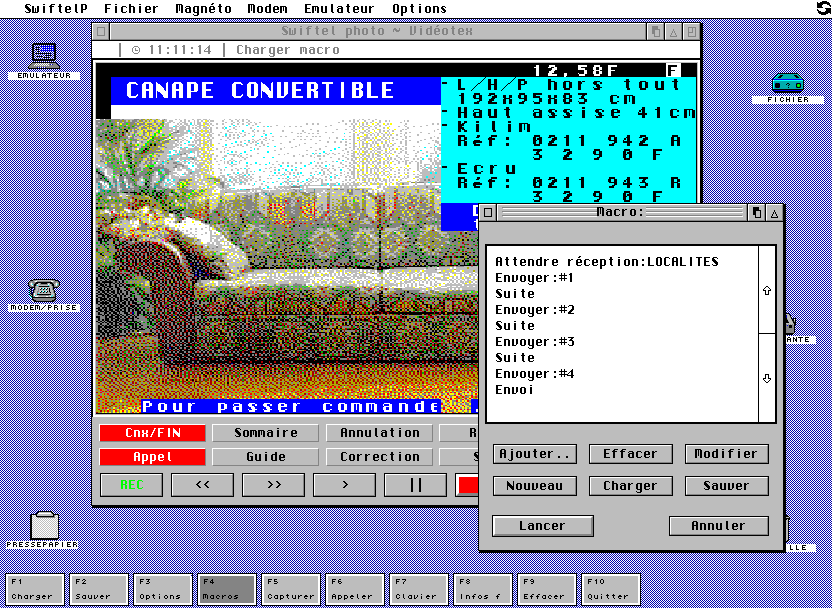Image resolution: width=832 pixels, height=608 pixels.
Task: Open the Emulateur desktop icon
Action: pos(44,58)
